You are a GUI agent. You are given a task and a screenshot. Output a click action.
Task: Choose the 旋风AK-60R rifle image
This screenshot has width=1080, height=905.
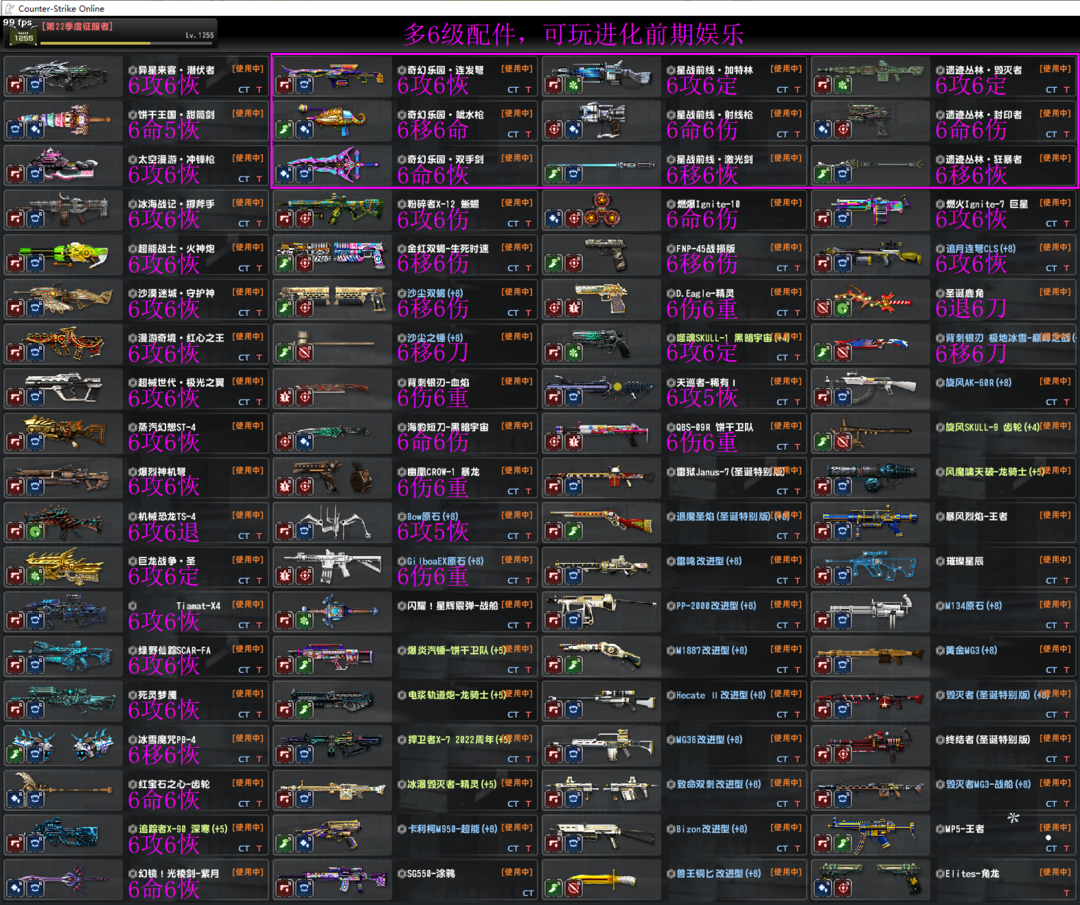[871, 388]
